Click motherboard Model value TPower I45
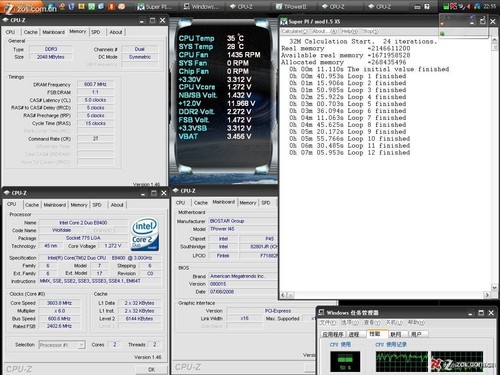This screenshot has height=375, width=500. pos(243,229)
